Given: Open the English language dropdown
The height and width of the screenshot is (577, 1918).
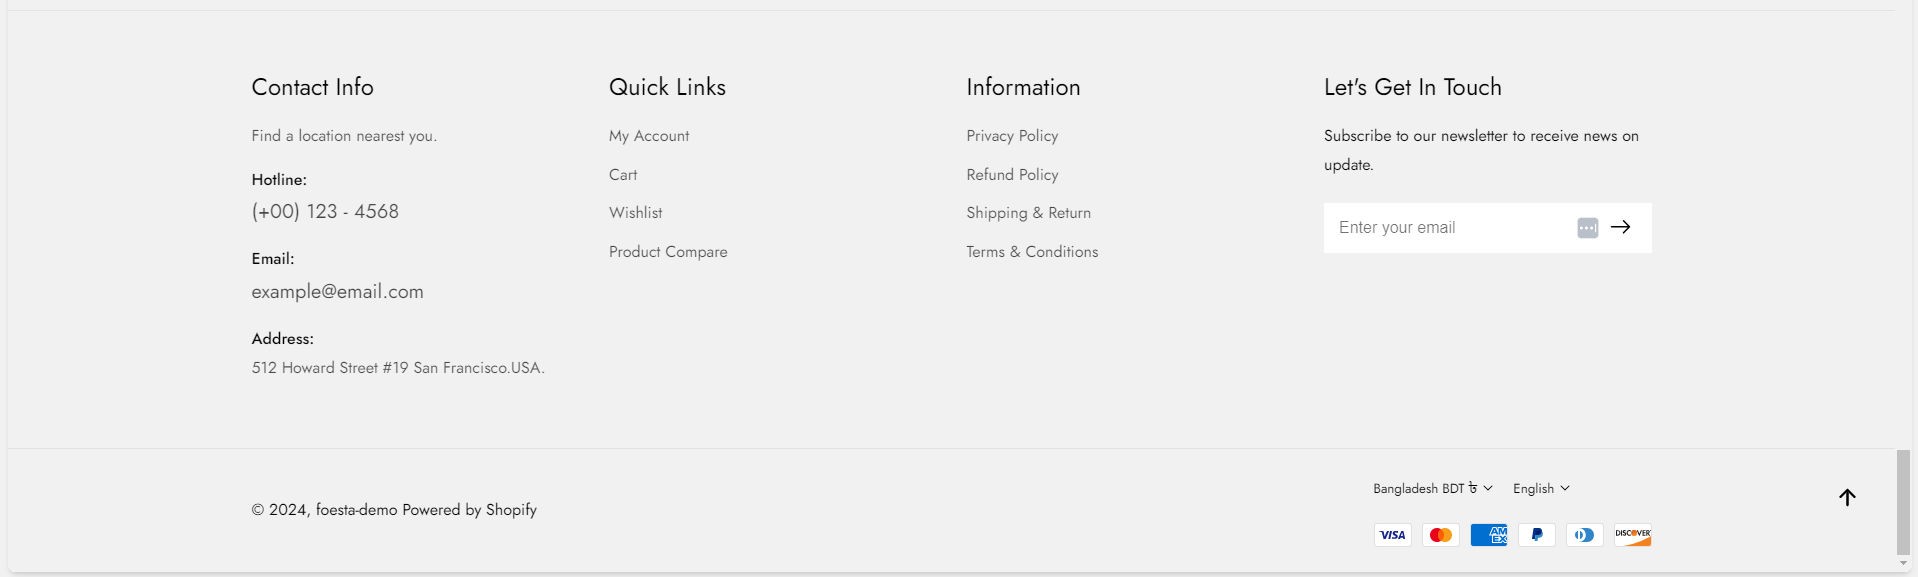Looking at the screenshot, I should point(1541,488).
